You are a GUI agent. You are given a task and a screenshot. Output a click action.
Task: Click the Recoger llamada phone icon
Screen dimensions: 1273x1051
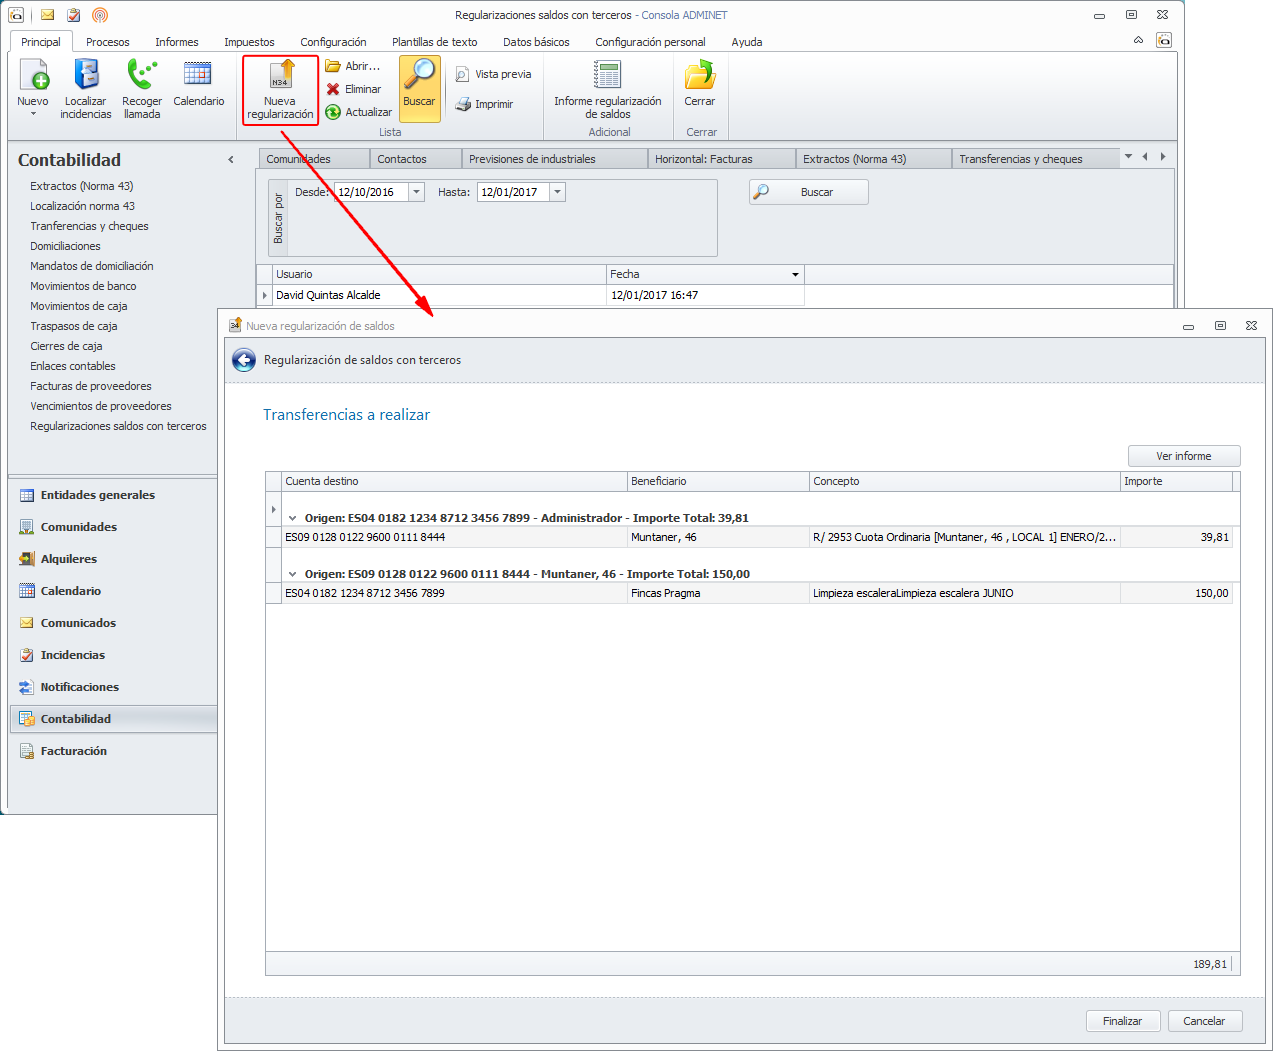[x=142, y=75]
